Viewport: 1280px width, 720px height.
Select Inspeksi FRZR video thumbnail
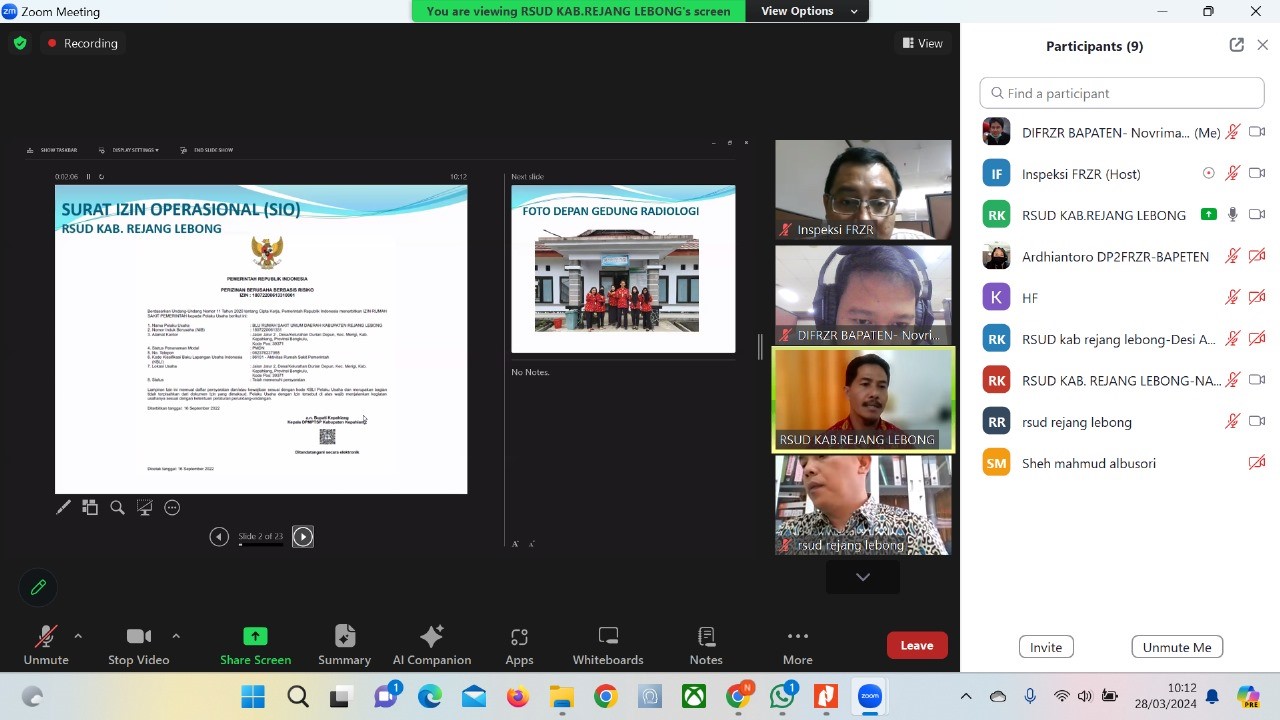863,190
